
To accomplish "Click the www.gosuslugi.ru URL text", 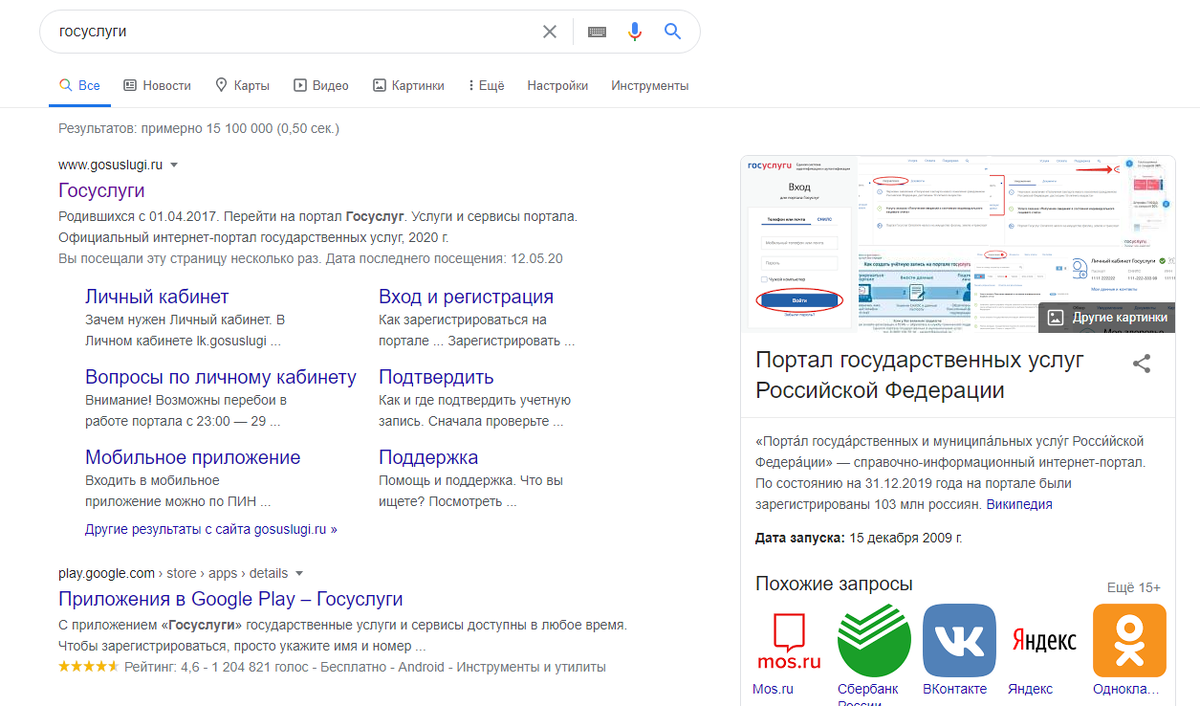I will click(x=110, y=165).
